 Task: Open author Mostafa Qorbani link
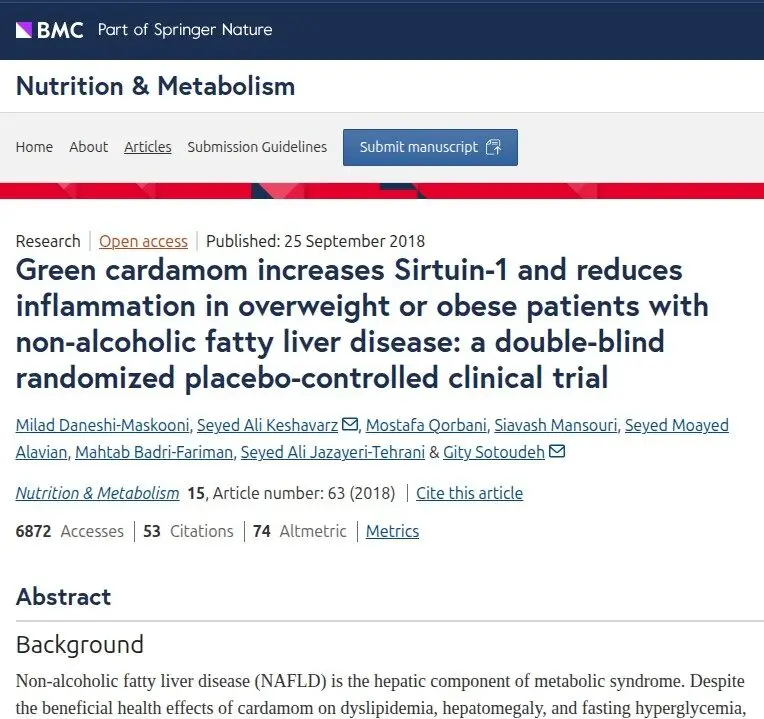pyautogui.click(x=426, y=425)
